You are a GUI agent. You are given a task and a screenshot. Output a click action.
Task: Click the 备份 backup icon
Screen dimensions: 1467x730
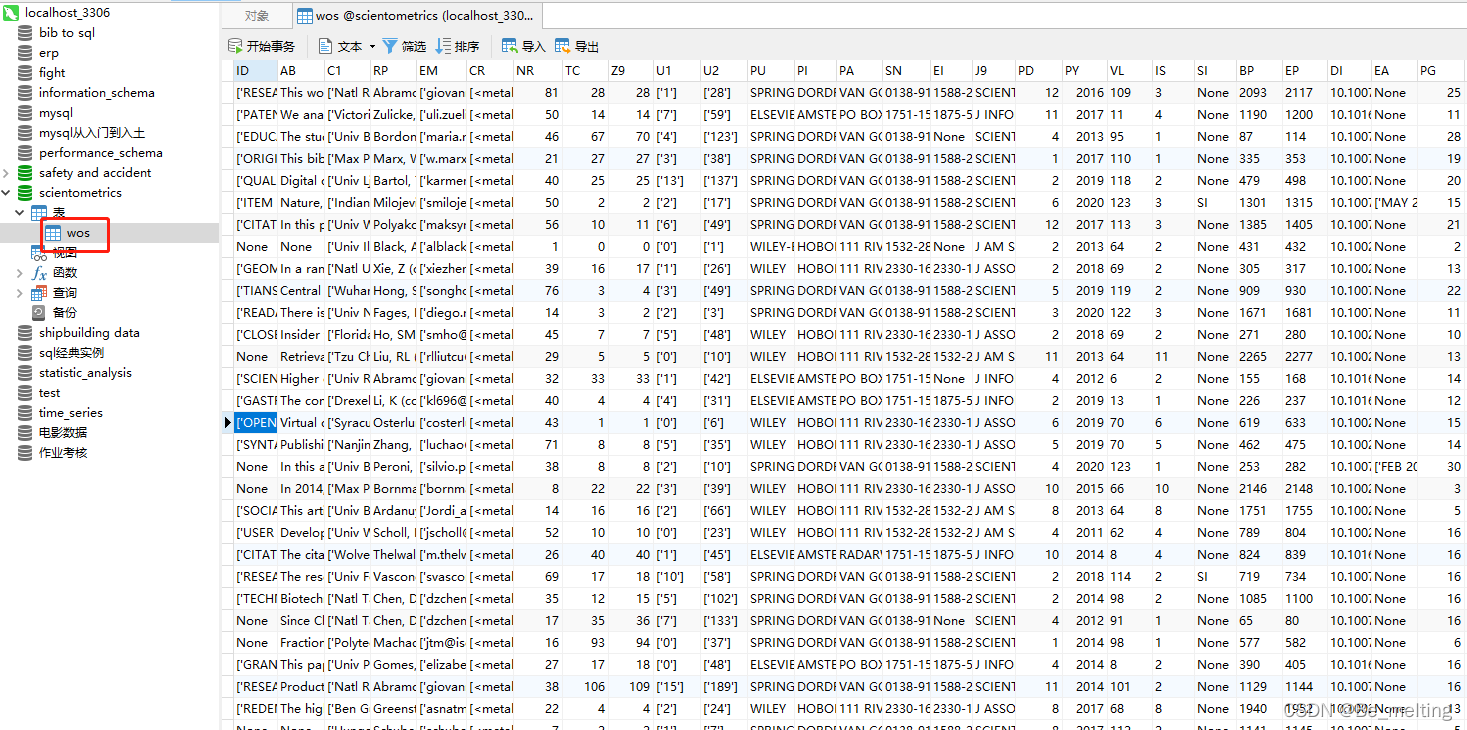coord(39,313)
